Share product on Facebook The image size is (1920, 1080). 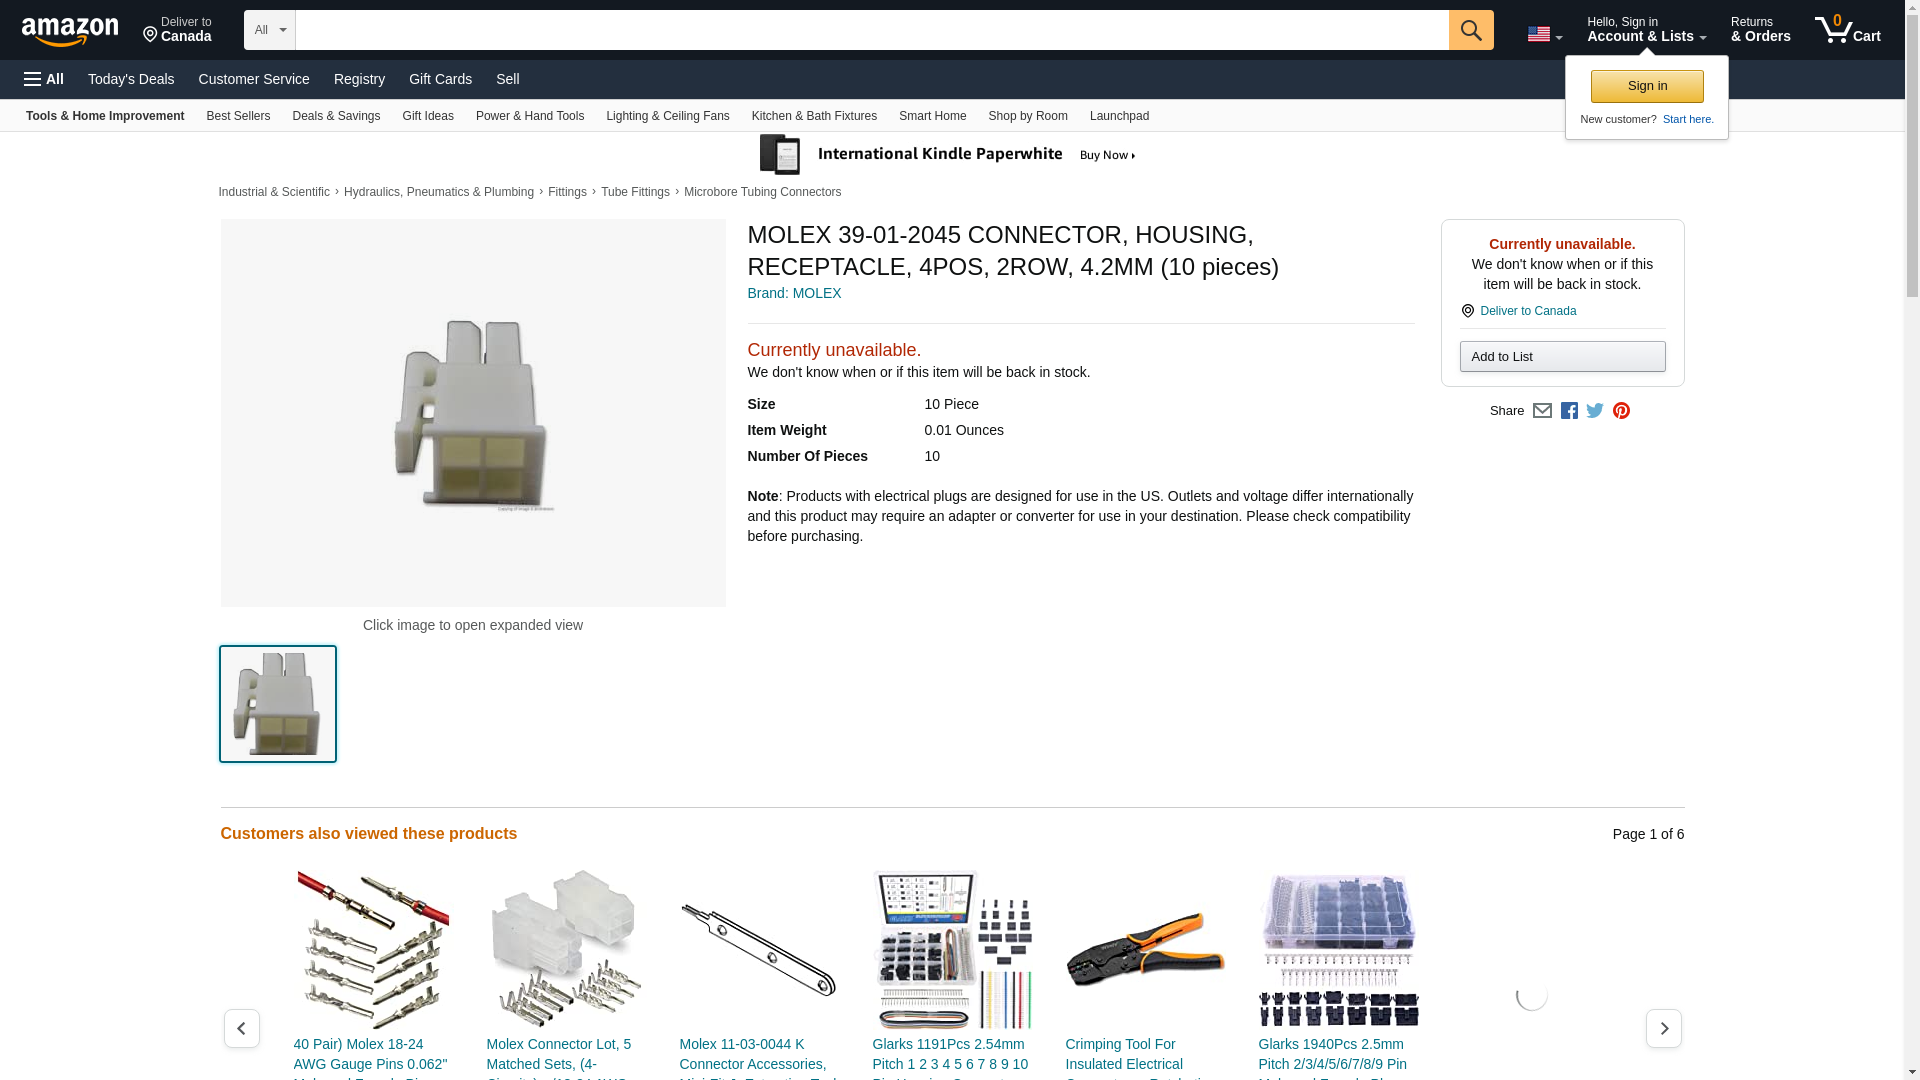pyautogui.click(x=1569, y=411)
